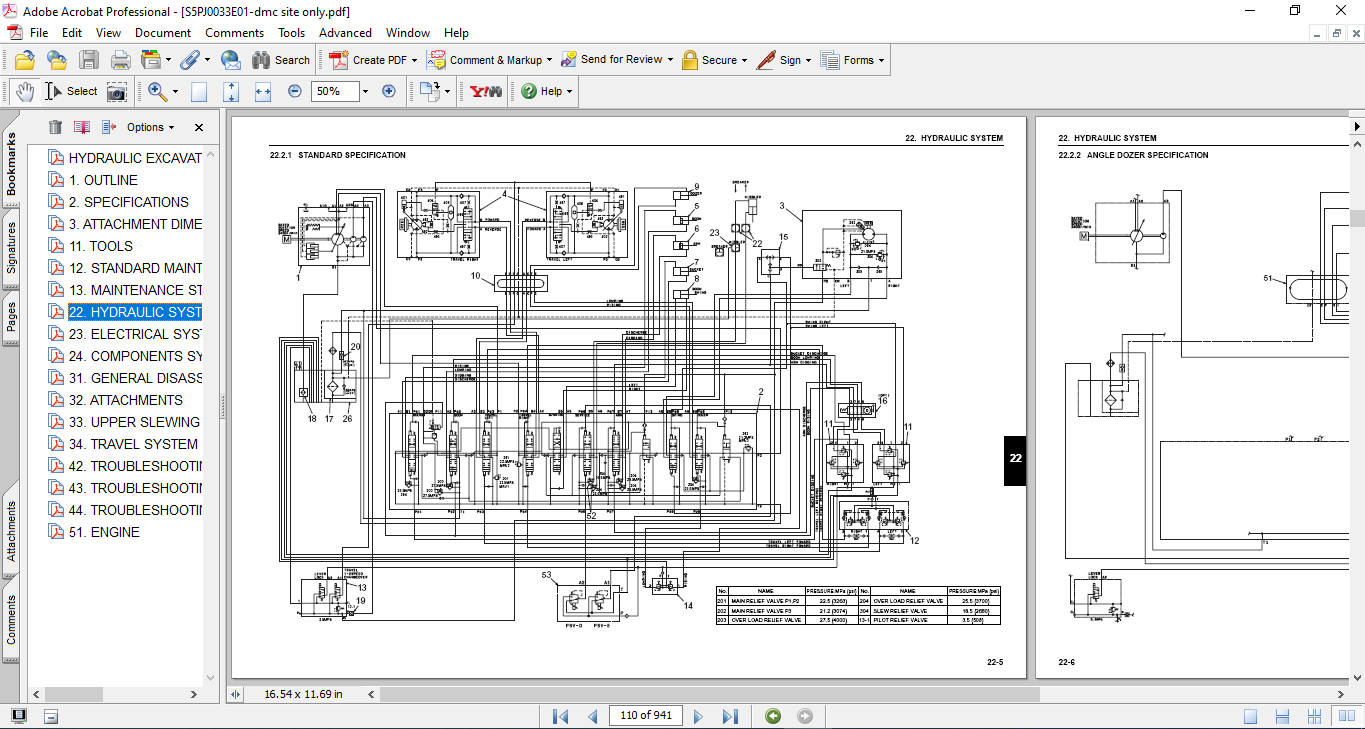Screen dimensions: 1365x729
Task: Click the Snapshot camera tool
Action: 117,91
